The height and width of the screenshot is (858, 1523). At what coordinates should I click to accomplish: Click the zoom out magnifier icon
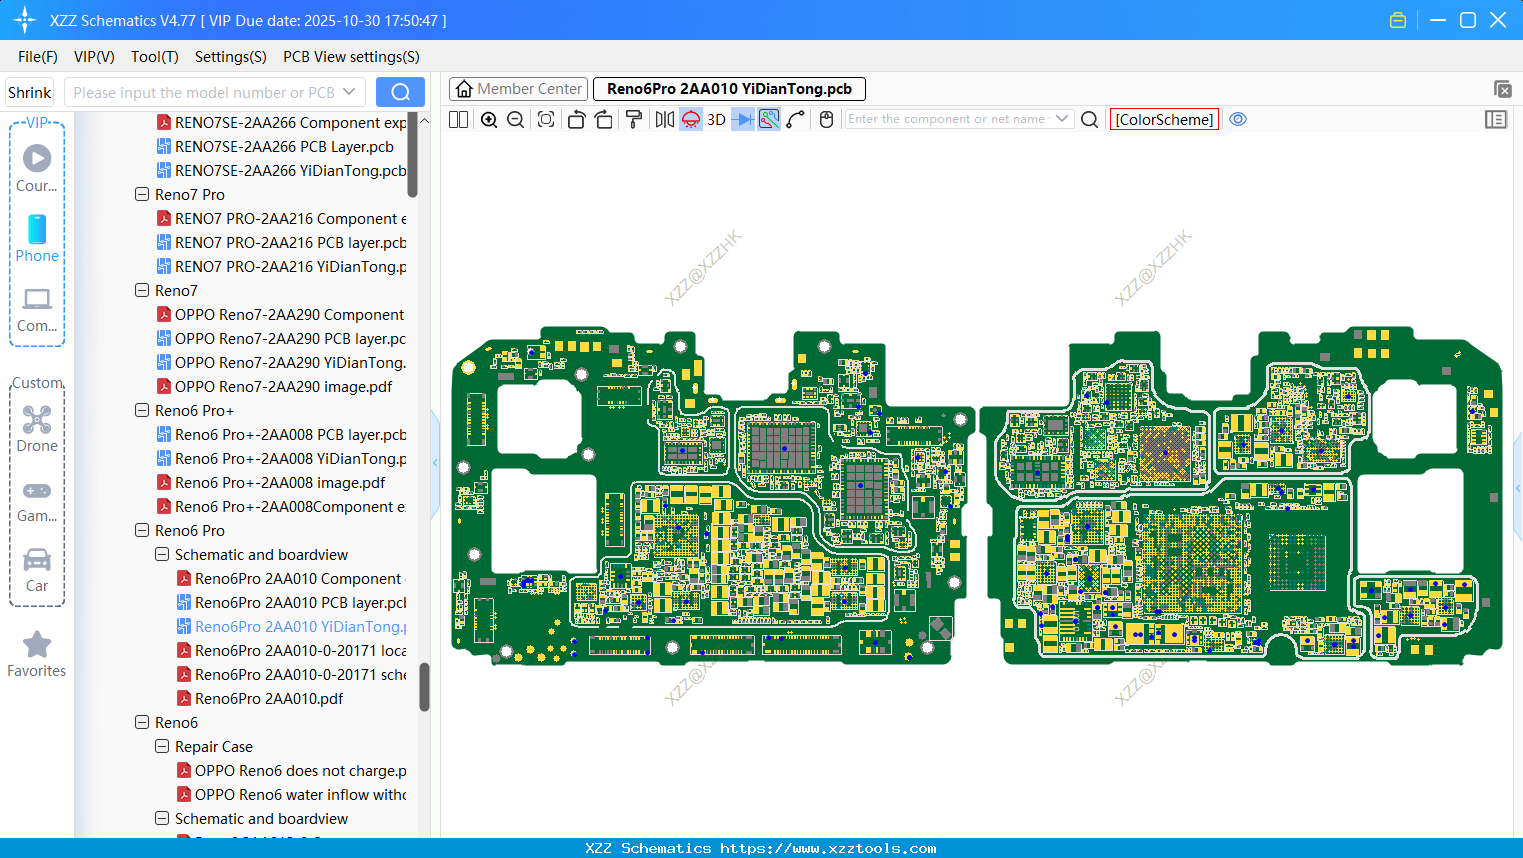pos(516,120)
